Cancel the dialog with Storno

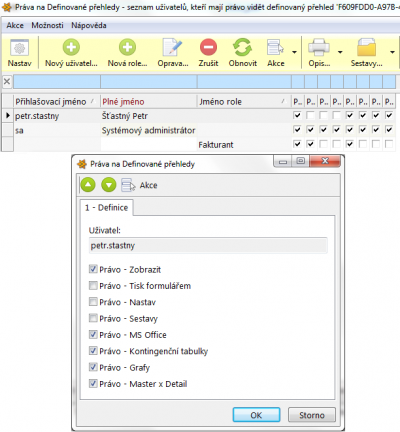(x=312, y=415)
